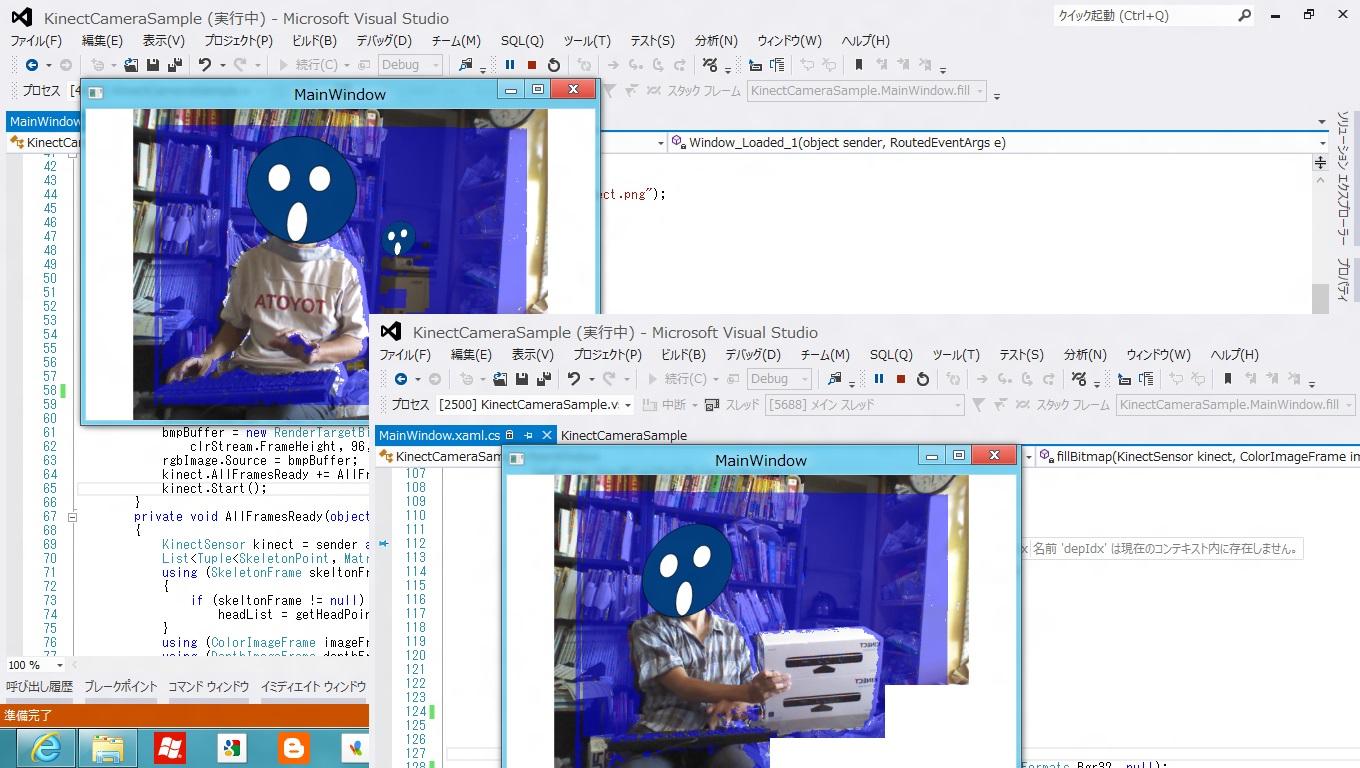Show the 呼び出し履歴 call stack tab
Image resolution: width=1360 pixels, height=768 pixels.
point(40,687)
